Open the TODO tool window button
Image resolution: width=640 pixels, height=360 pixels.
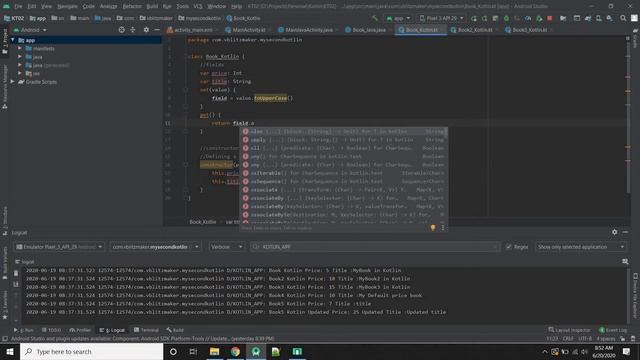click(x=51, y=330)
